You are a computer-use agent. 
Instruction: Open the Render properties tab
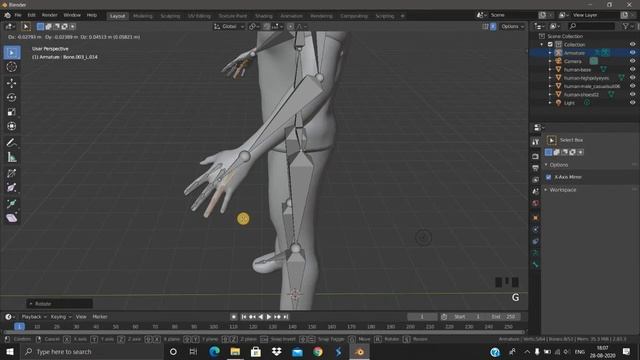coord(536,156)
